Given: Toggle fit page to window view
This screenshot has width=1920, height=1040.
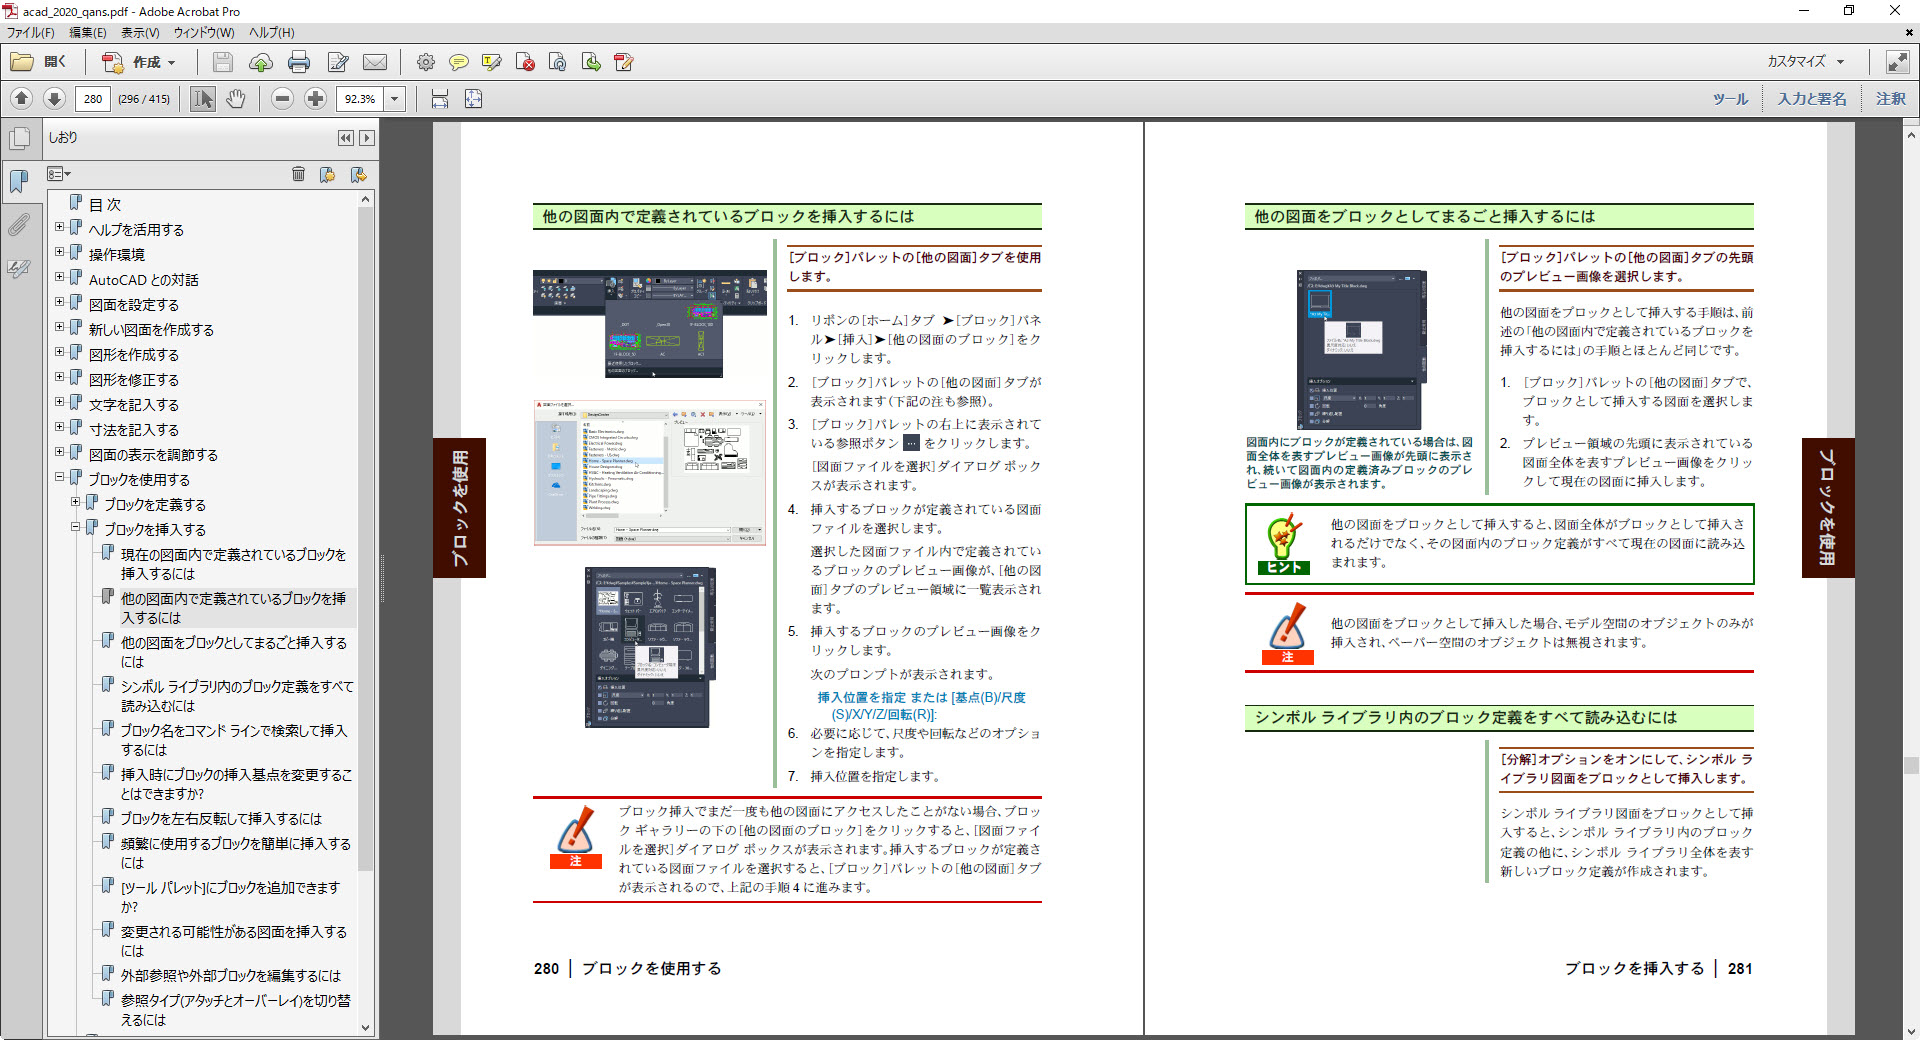Looking at the screenshot, I should (471, 99).
